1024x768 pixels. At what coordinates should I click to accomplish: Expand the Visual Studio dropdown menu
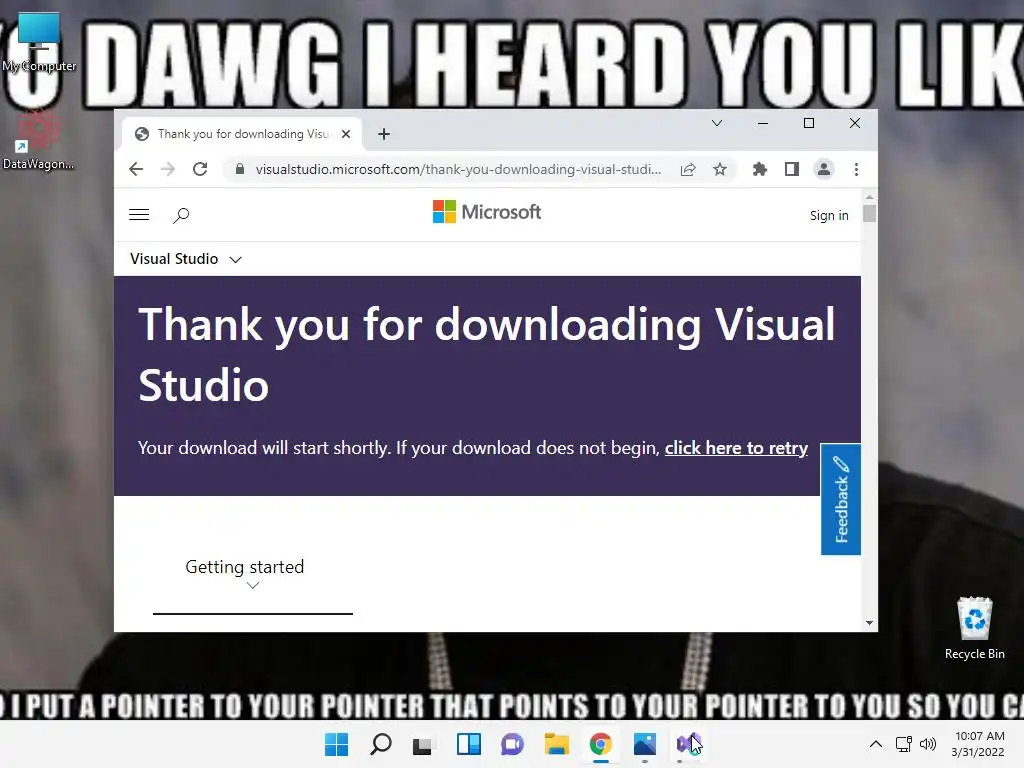pos(186,259)
